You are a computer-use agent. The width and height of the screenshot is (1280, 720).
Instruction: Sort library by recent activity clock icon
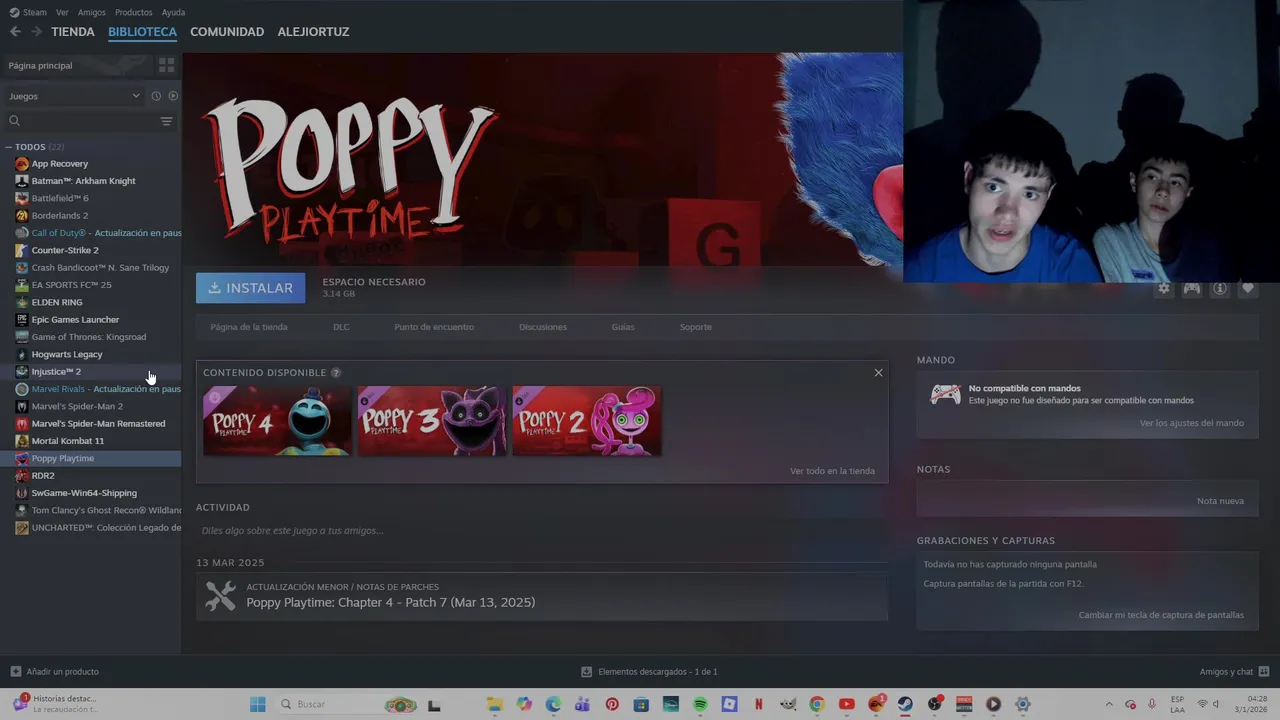point(156,96)
